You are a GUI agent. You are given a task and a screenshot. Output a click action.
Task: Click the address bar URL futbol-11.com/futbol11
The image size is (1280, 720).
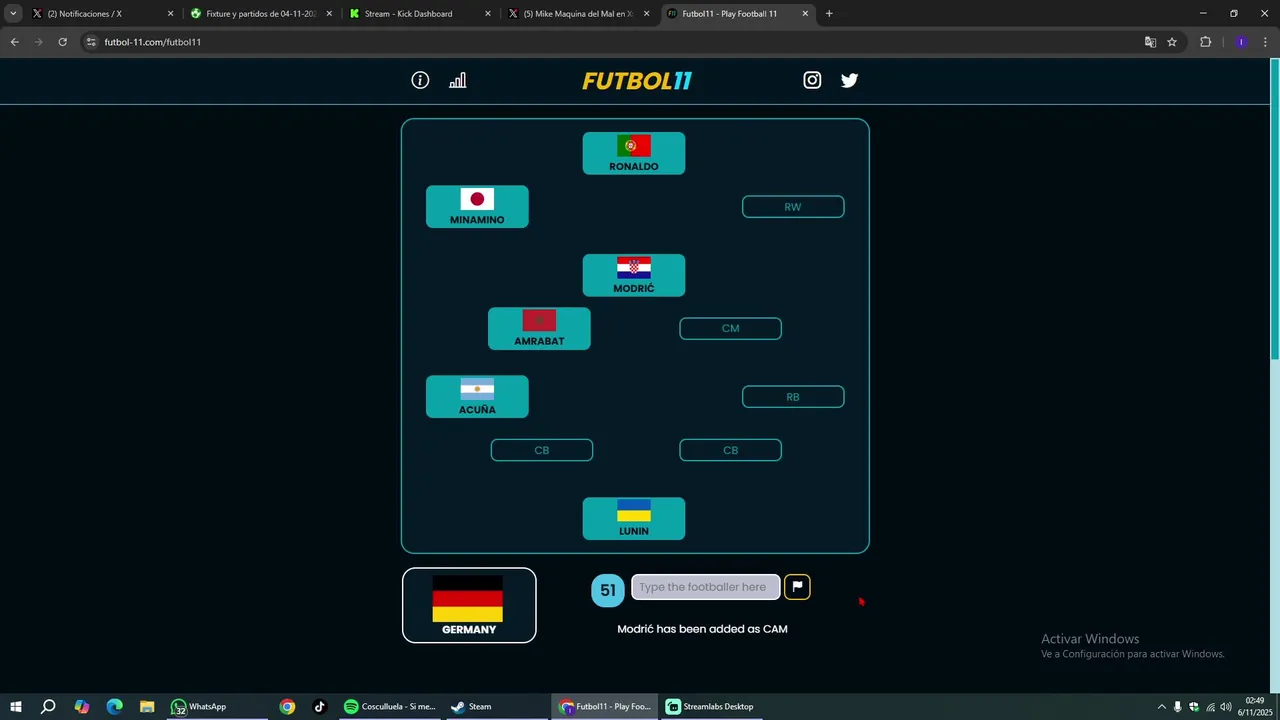point(153,42)
